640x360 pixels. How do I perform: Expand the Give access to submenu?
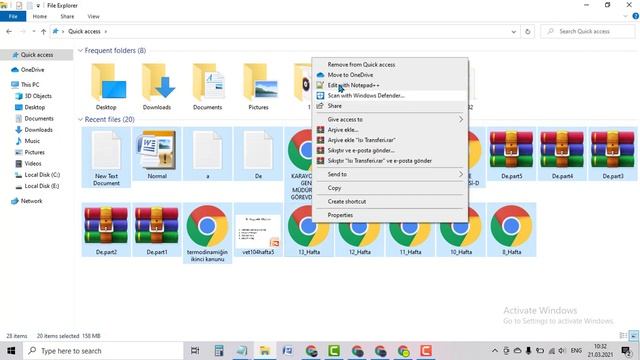[390, 120]
